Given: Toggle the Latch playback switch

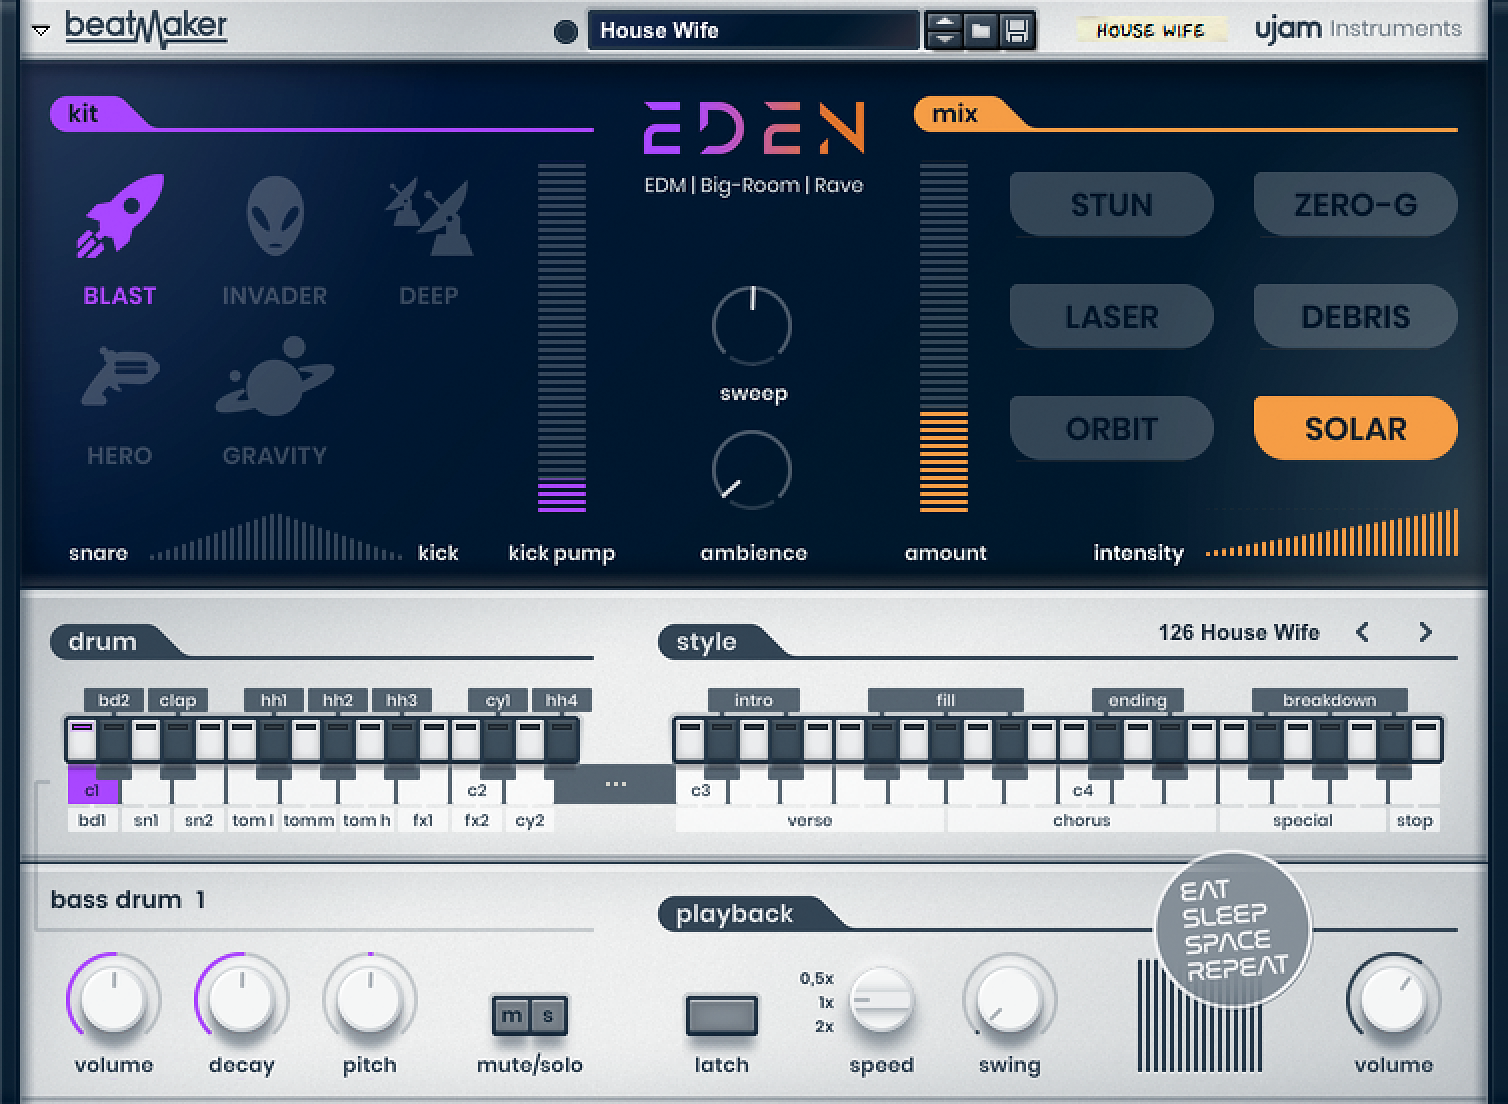Looking at the screenshot, I should 720,1014.
